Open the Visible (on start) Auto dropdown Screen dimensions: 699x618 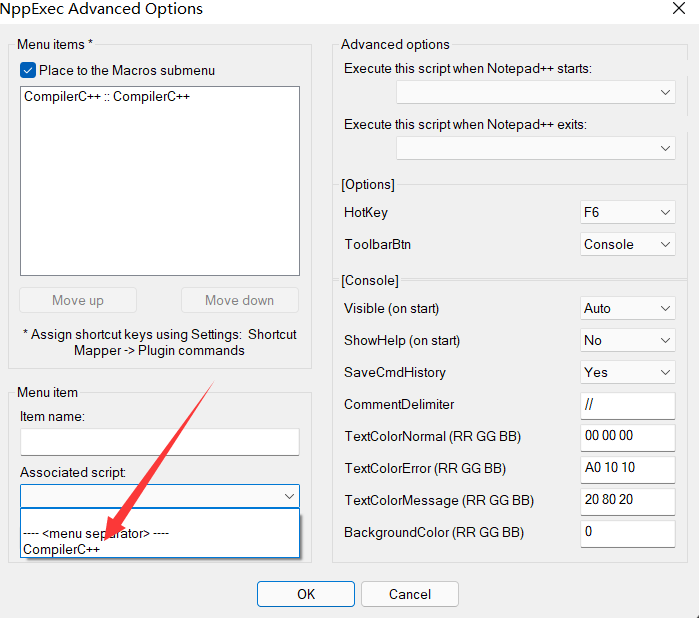(x=628, y=308)
